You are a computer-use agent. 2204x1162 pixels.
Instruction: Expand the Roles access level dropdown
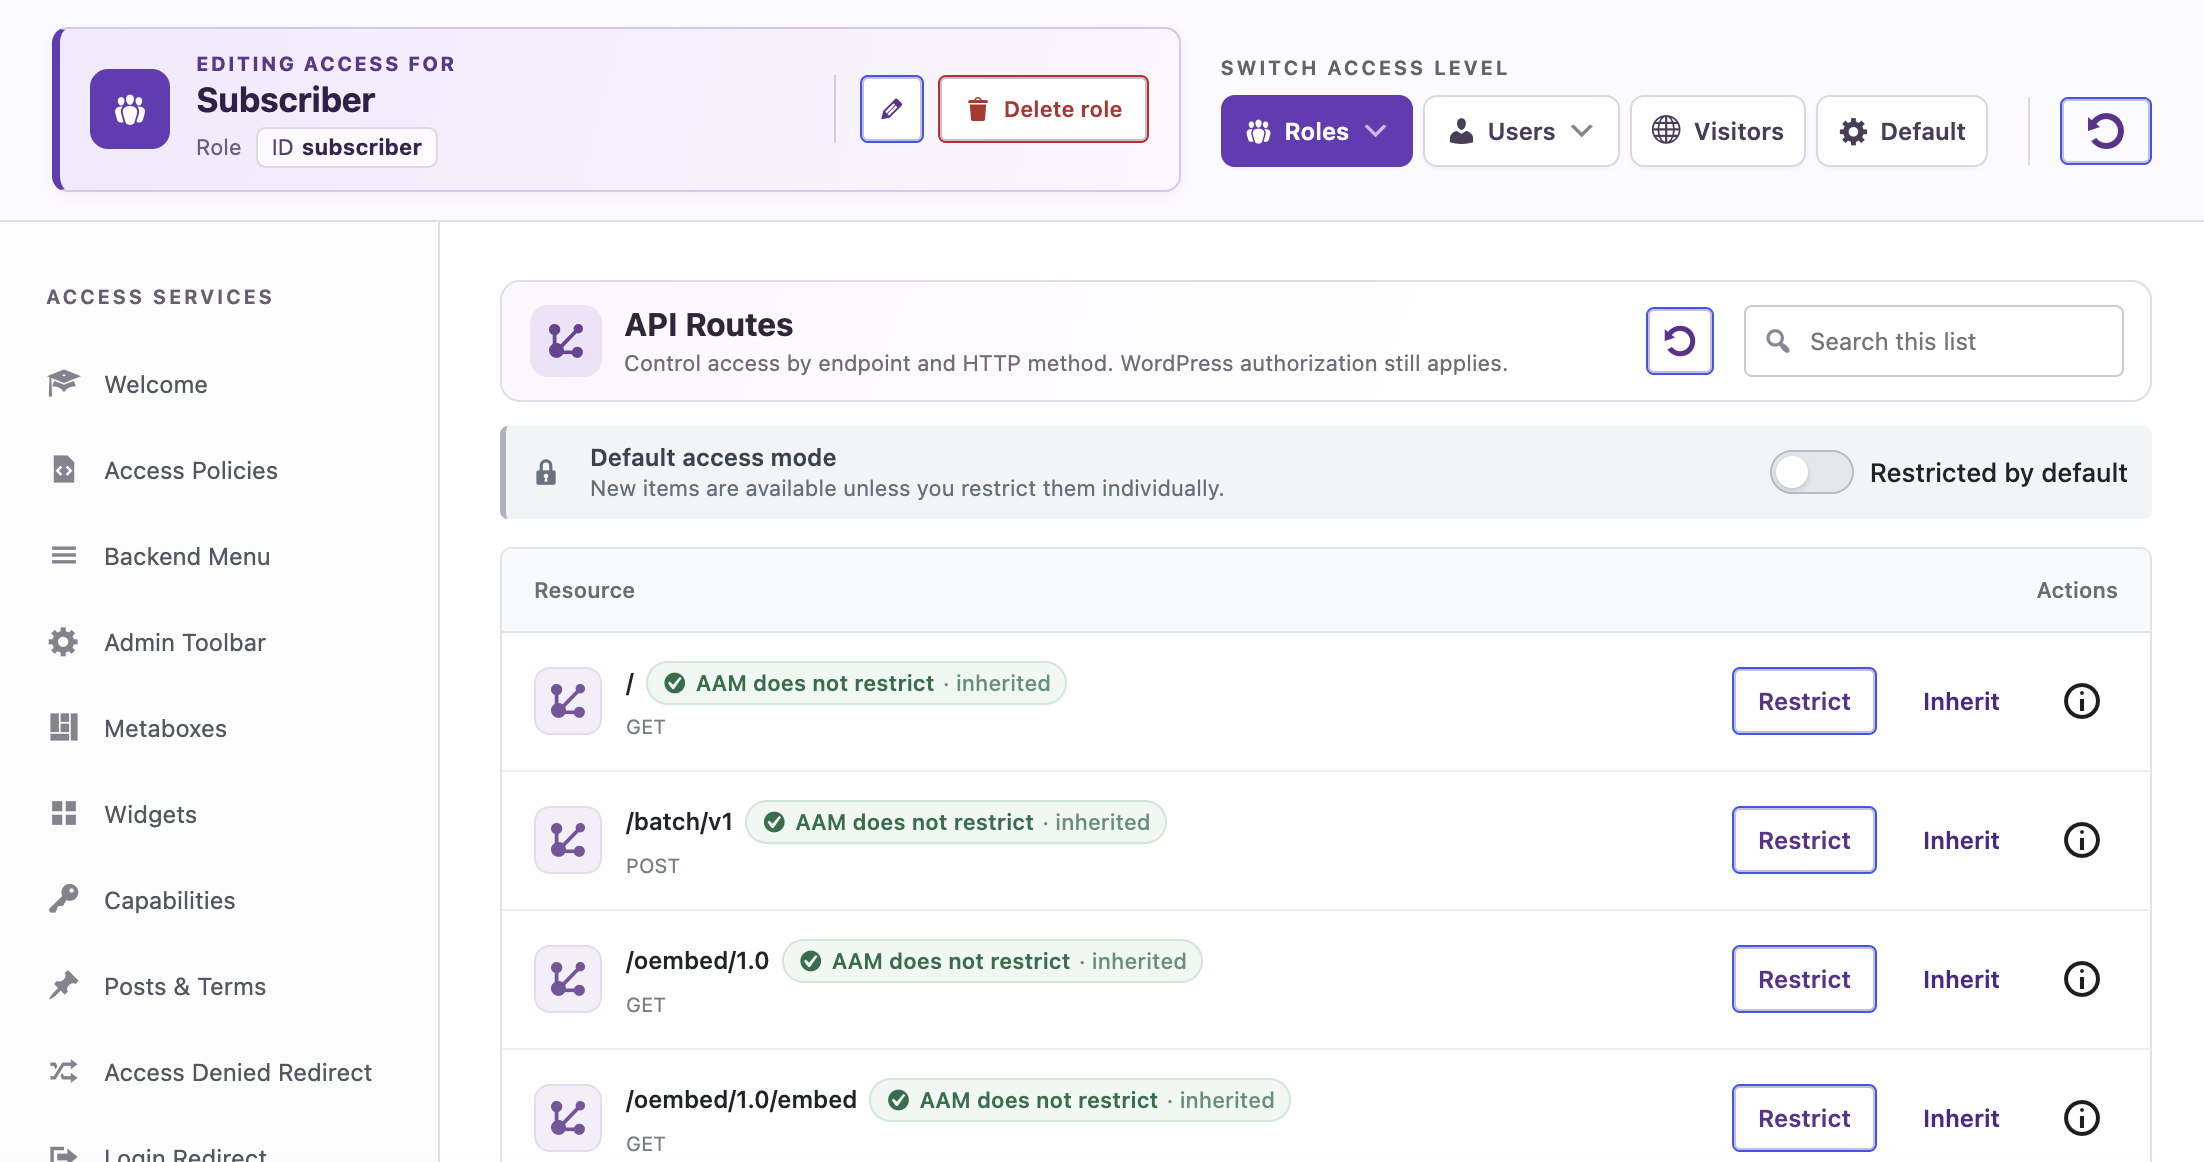1316,131
